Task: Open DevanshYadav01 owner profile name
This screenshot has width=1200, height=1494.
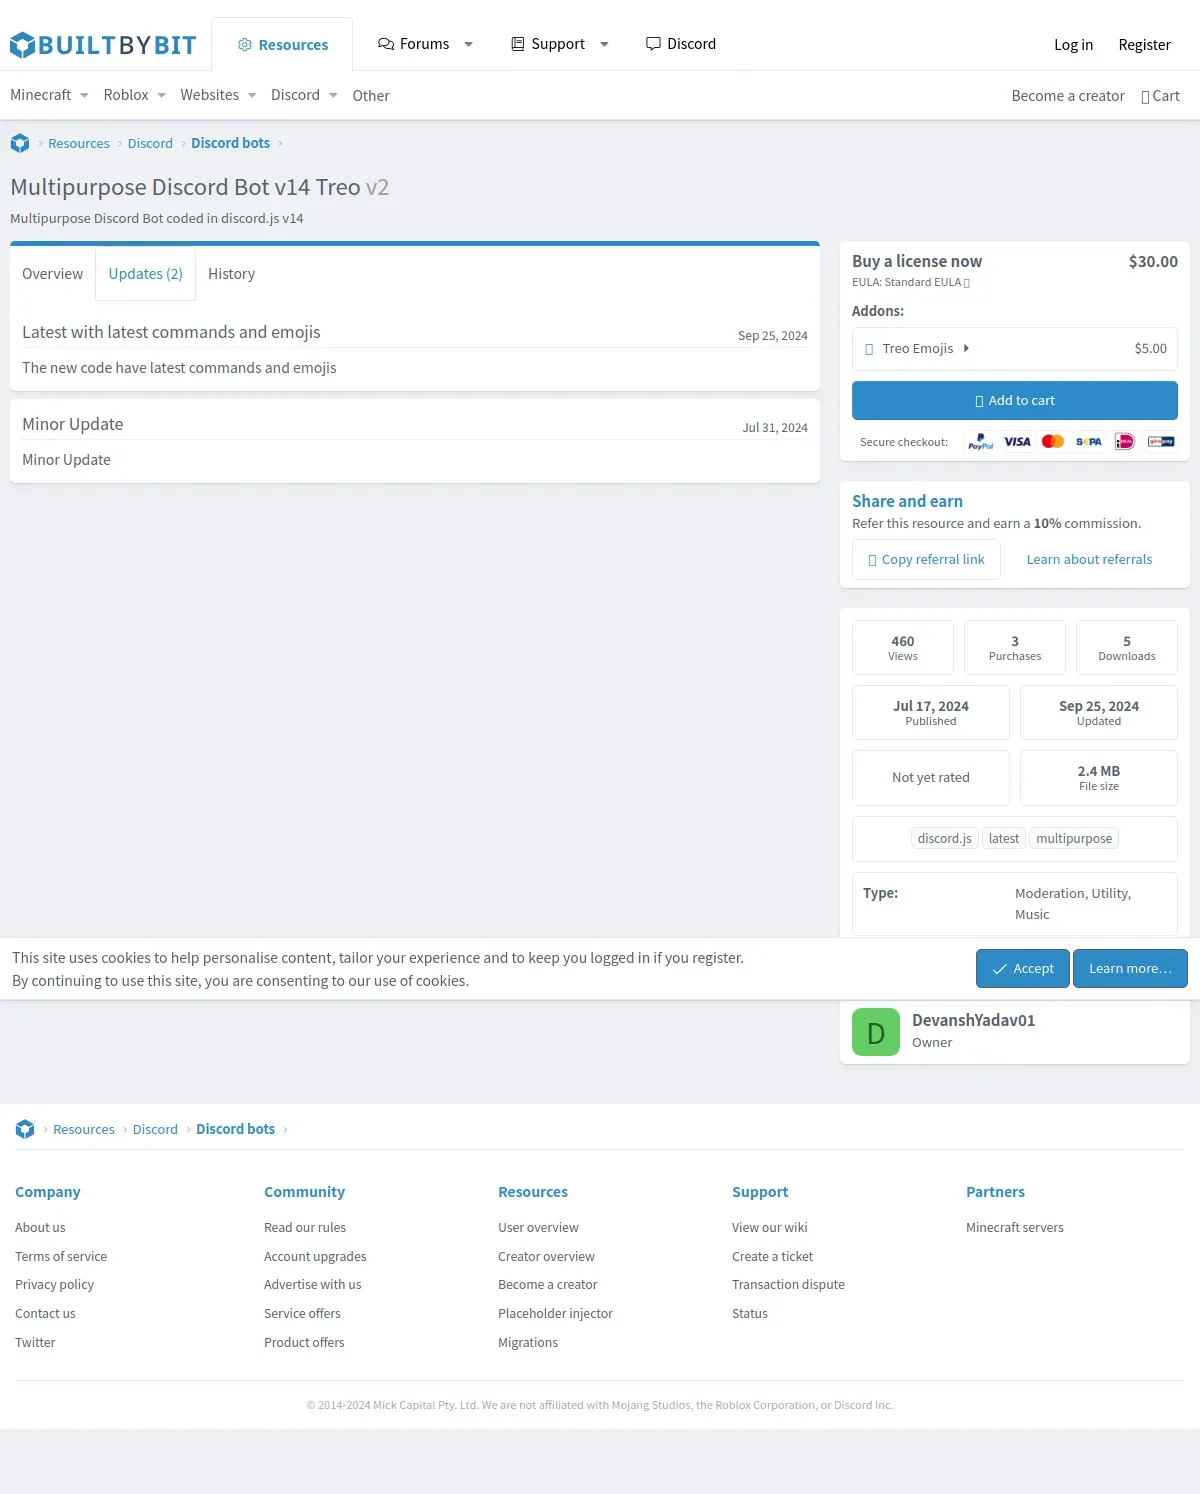Action: tap(973, 1020)
